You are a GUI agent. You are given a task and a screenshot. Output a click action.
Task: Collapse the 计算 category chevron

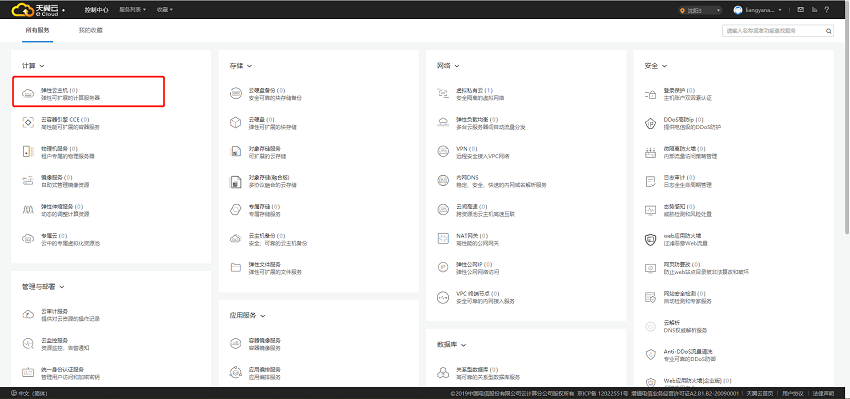tap(42, 66)
